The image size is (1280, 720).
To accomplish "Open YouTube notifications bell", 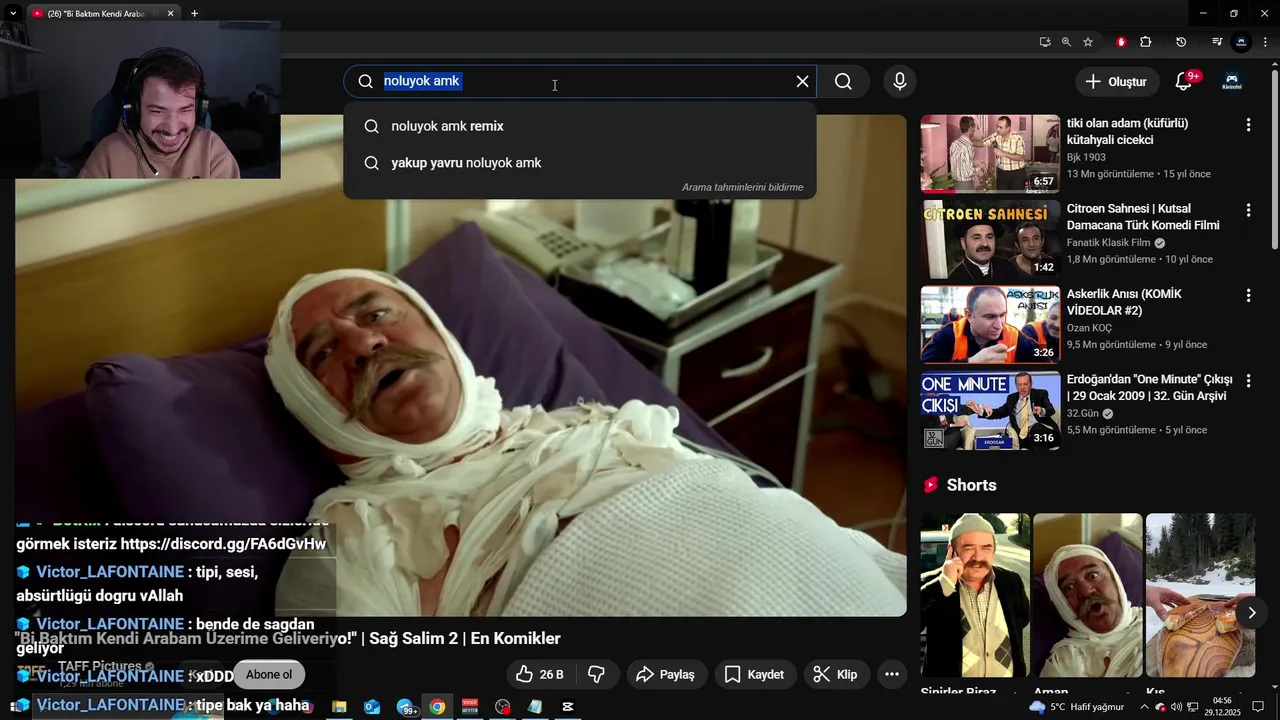I will (1184, 82).
